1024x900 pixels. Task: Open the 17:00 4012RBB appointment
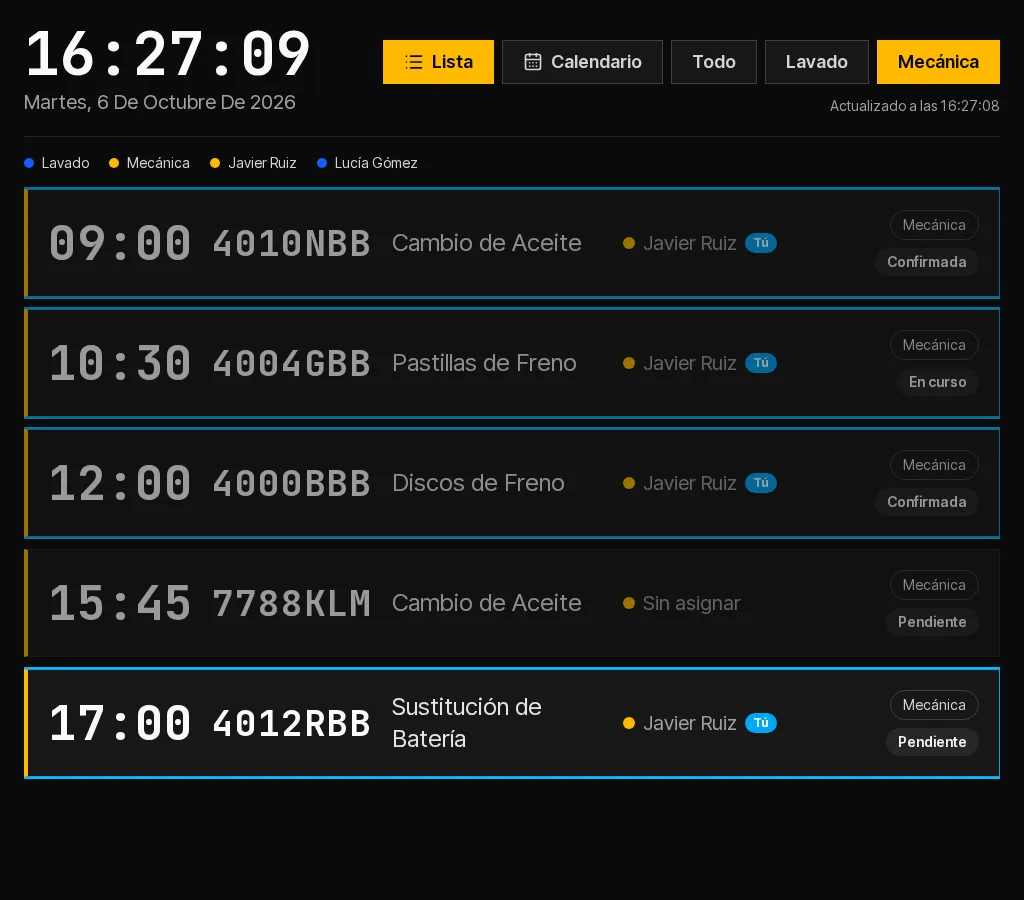tap(512, 723)
